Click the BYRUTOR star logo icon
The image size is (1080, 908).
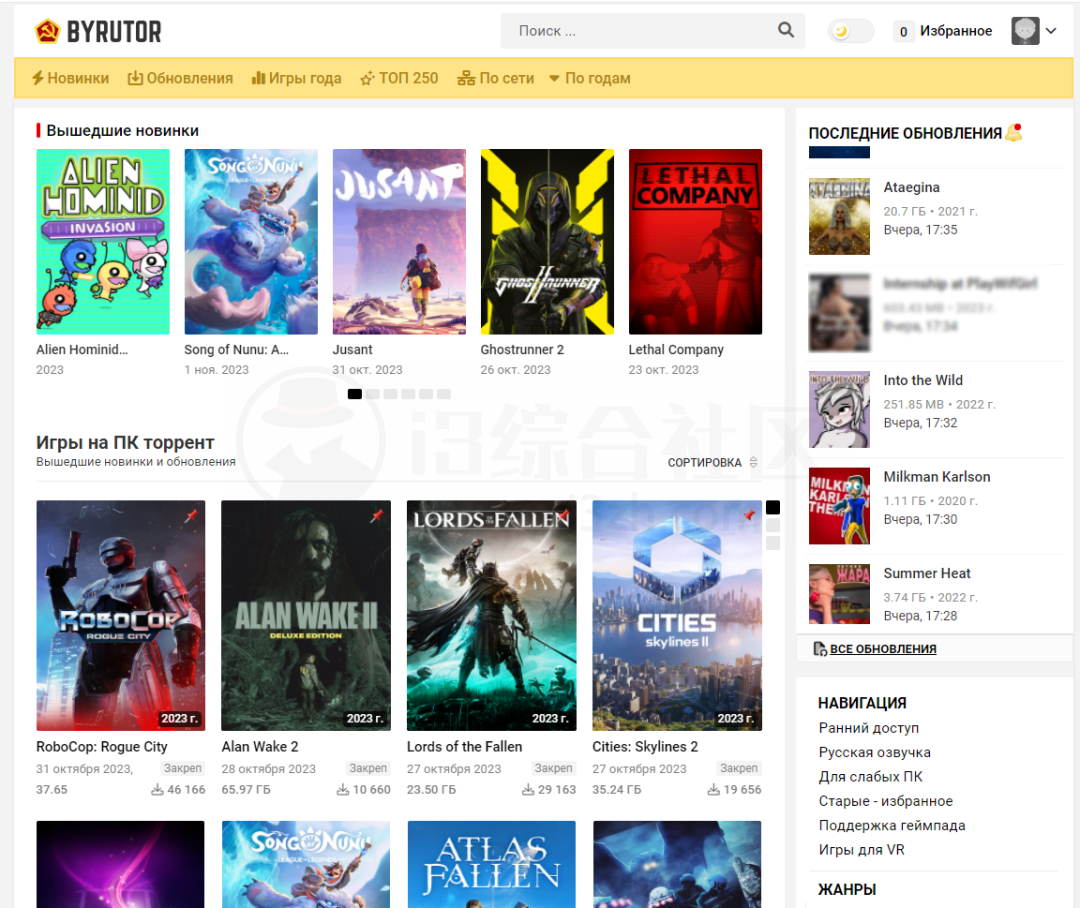point(48,31)
